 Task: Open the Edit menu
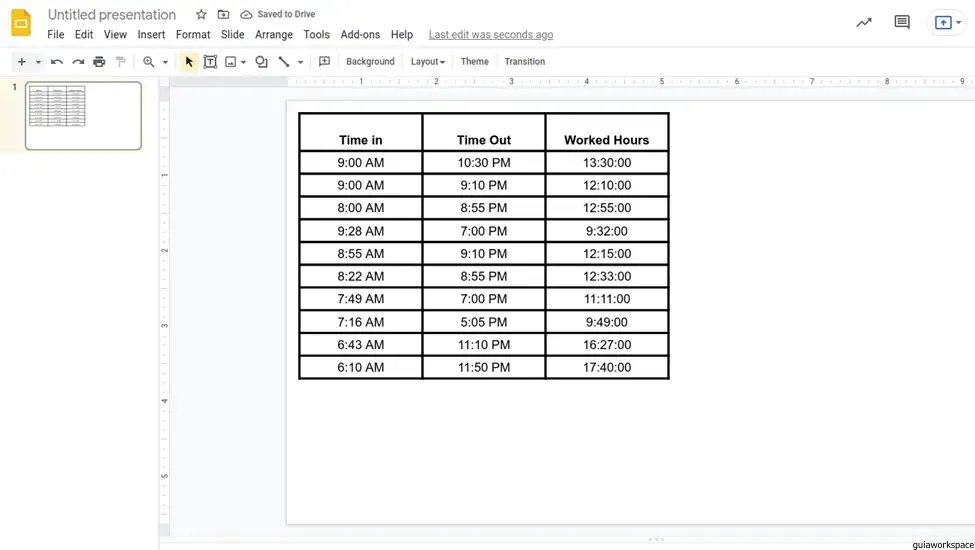point(84,35)
